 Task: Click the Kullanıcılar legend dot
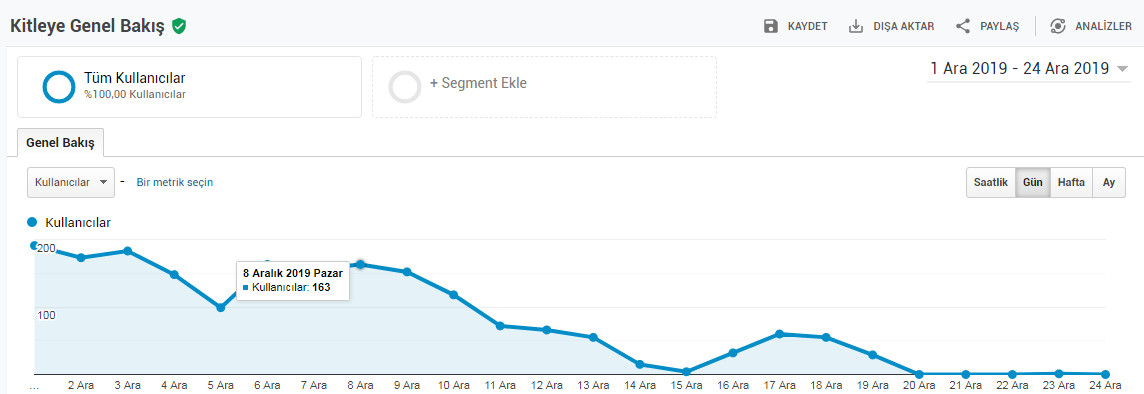pos(32,222)
